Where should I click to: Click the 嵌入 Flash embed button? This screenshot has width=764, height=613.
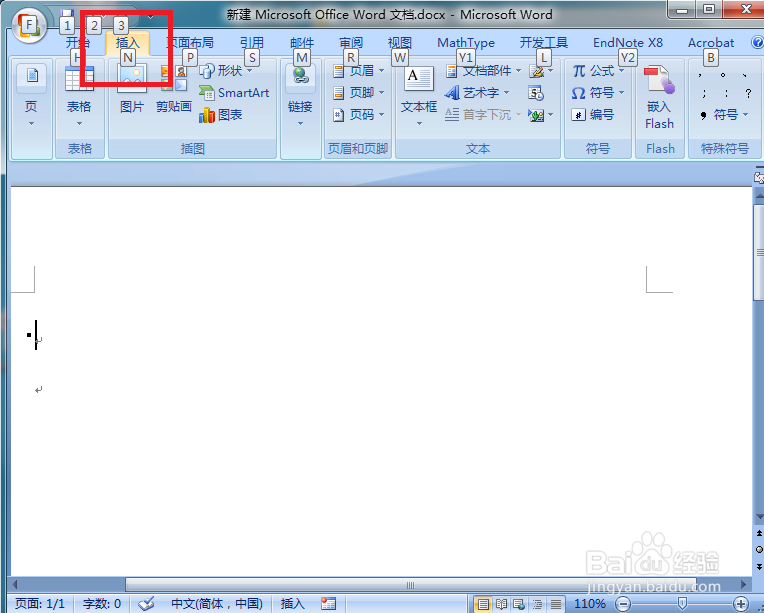660,97
